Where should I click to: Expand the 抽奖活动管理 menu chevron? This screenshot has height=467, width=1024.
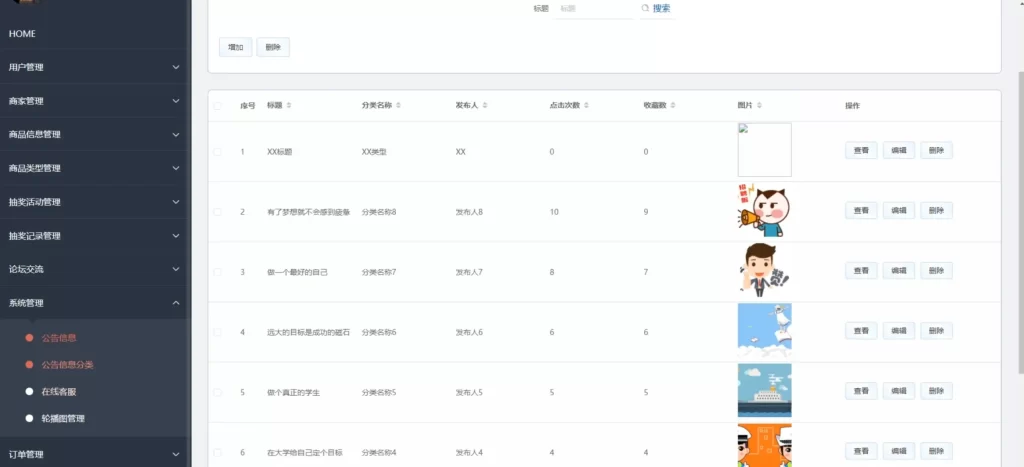pos(176,202)
